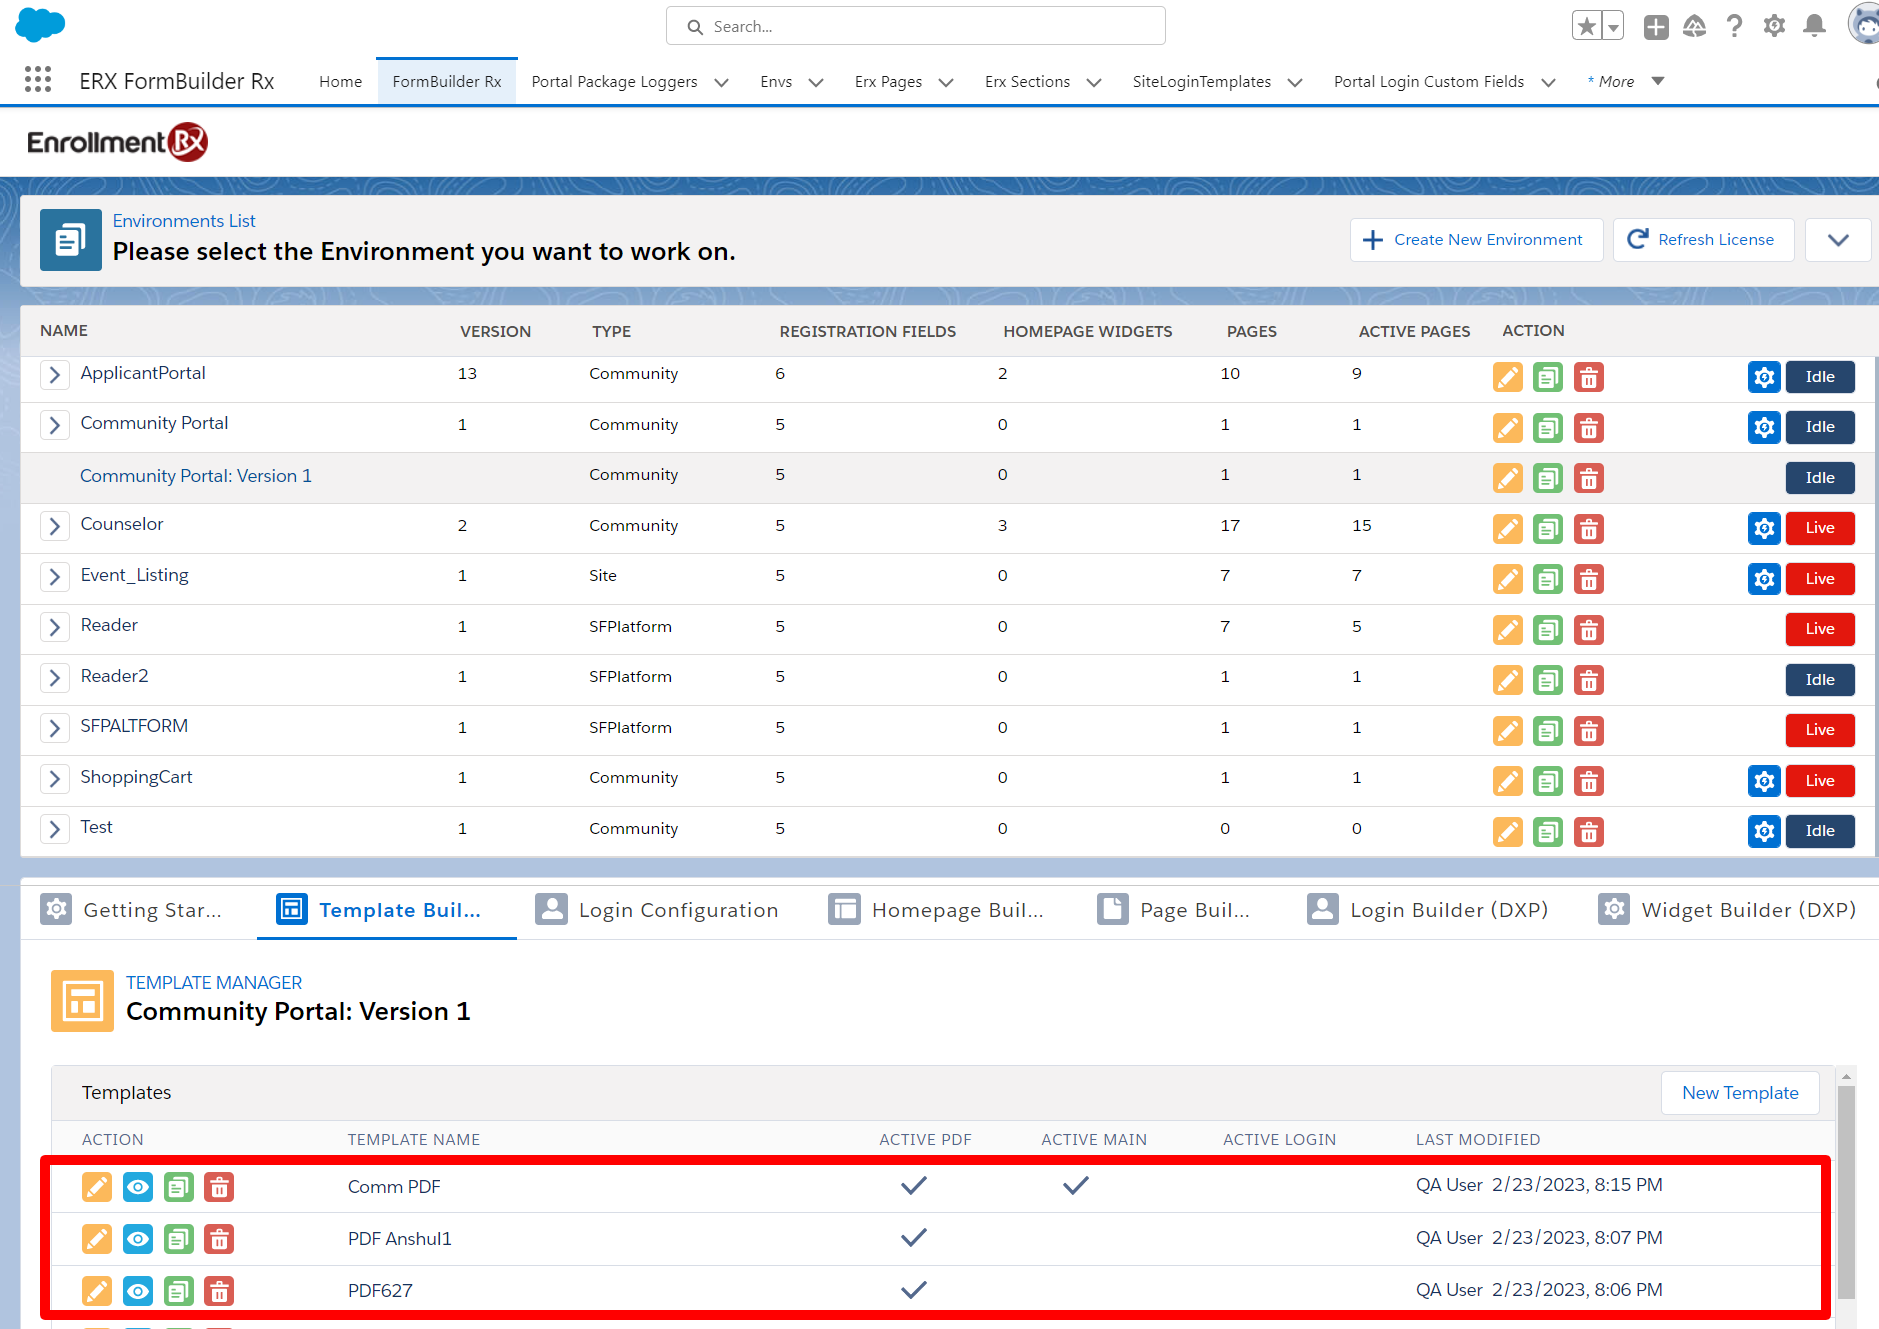Delete the PDF627 template with trash icon
Image resolution: width=1879 pixels, height=1329 pixels.
[x=219, y=1291]
